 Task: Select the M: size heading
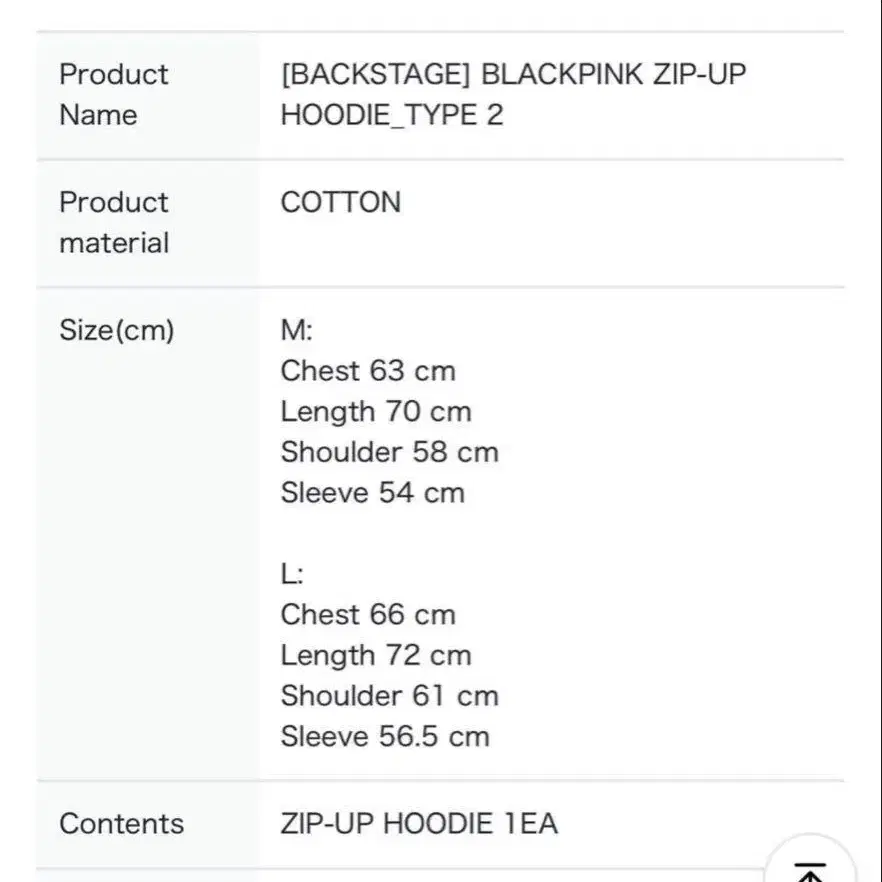(x=296, y=330)
